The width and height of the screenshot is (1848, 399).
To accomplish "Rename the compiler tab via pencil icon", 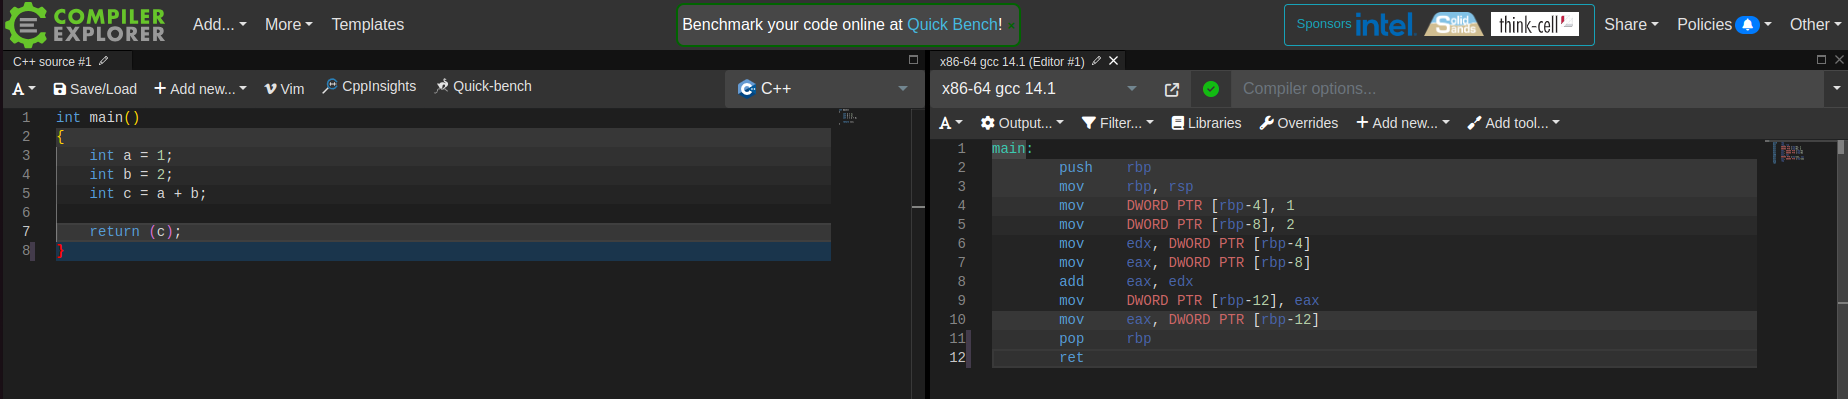I will click(x=1096, y=61).
